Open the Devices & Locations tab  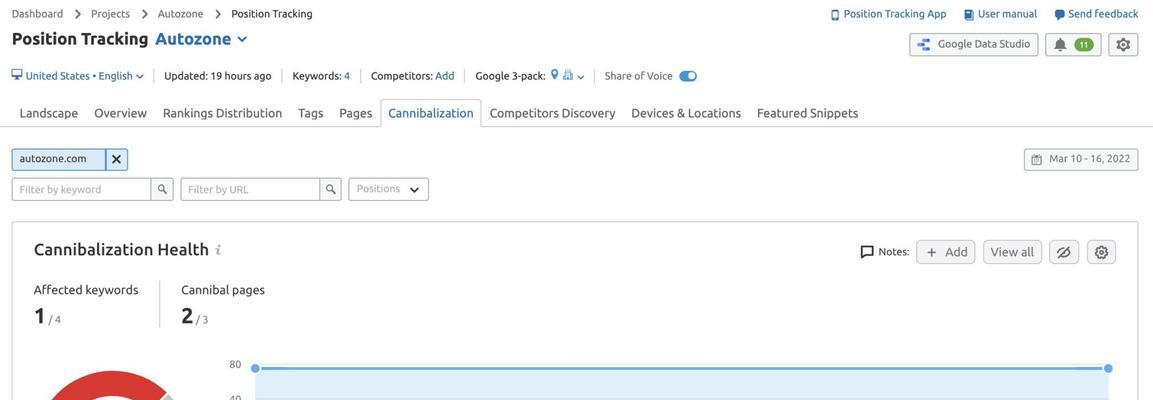pyautogui.click(x=686, y=113)
